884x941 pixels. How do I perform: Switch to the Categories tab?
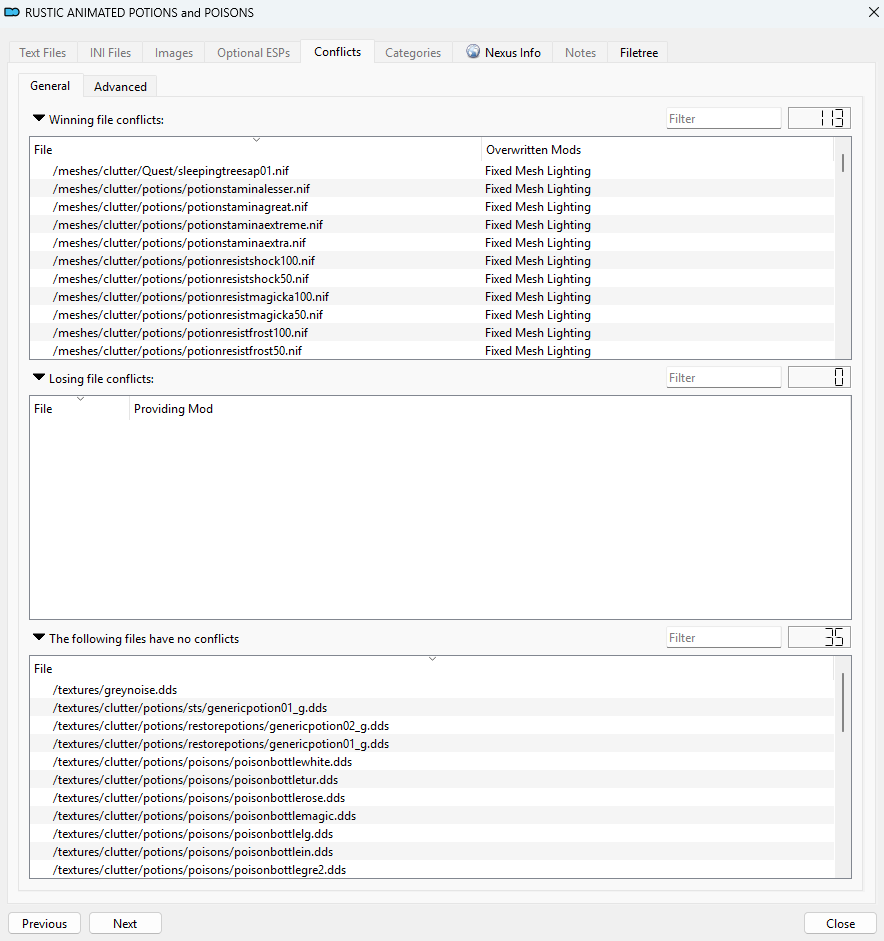(413, 53)
